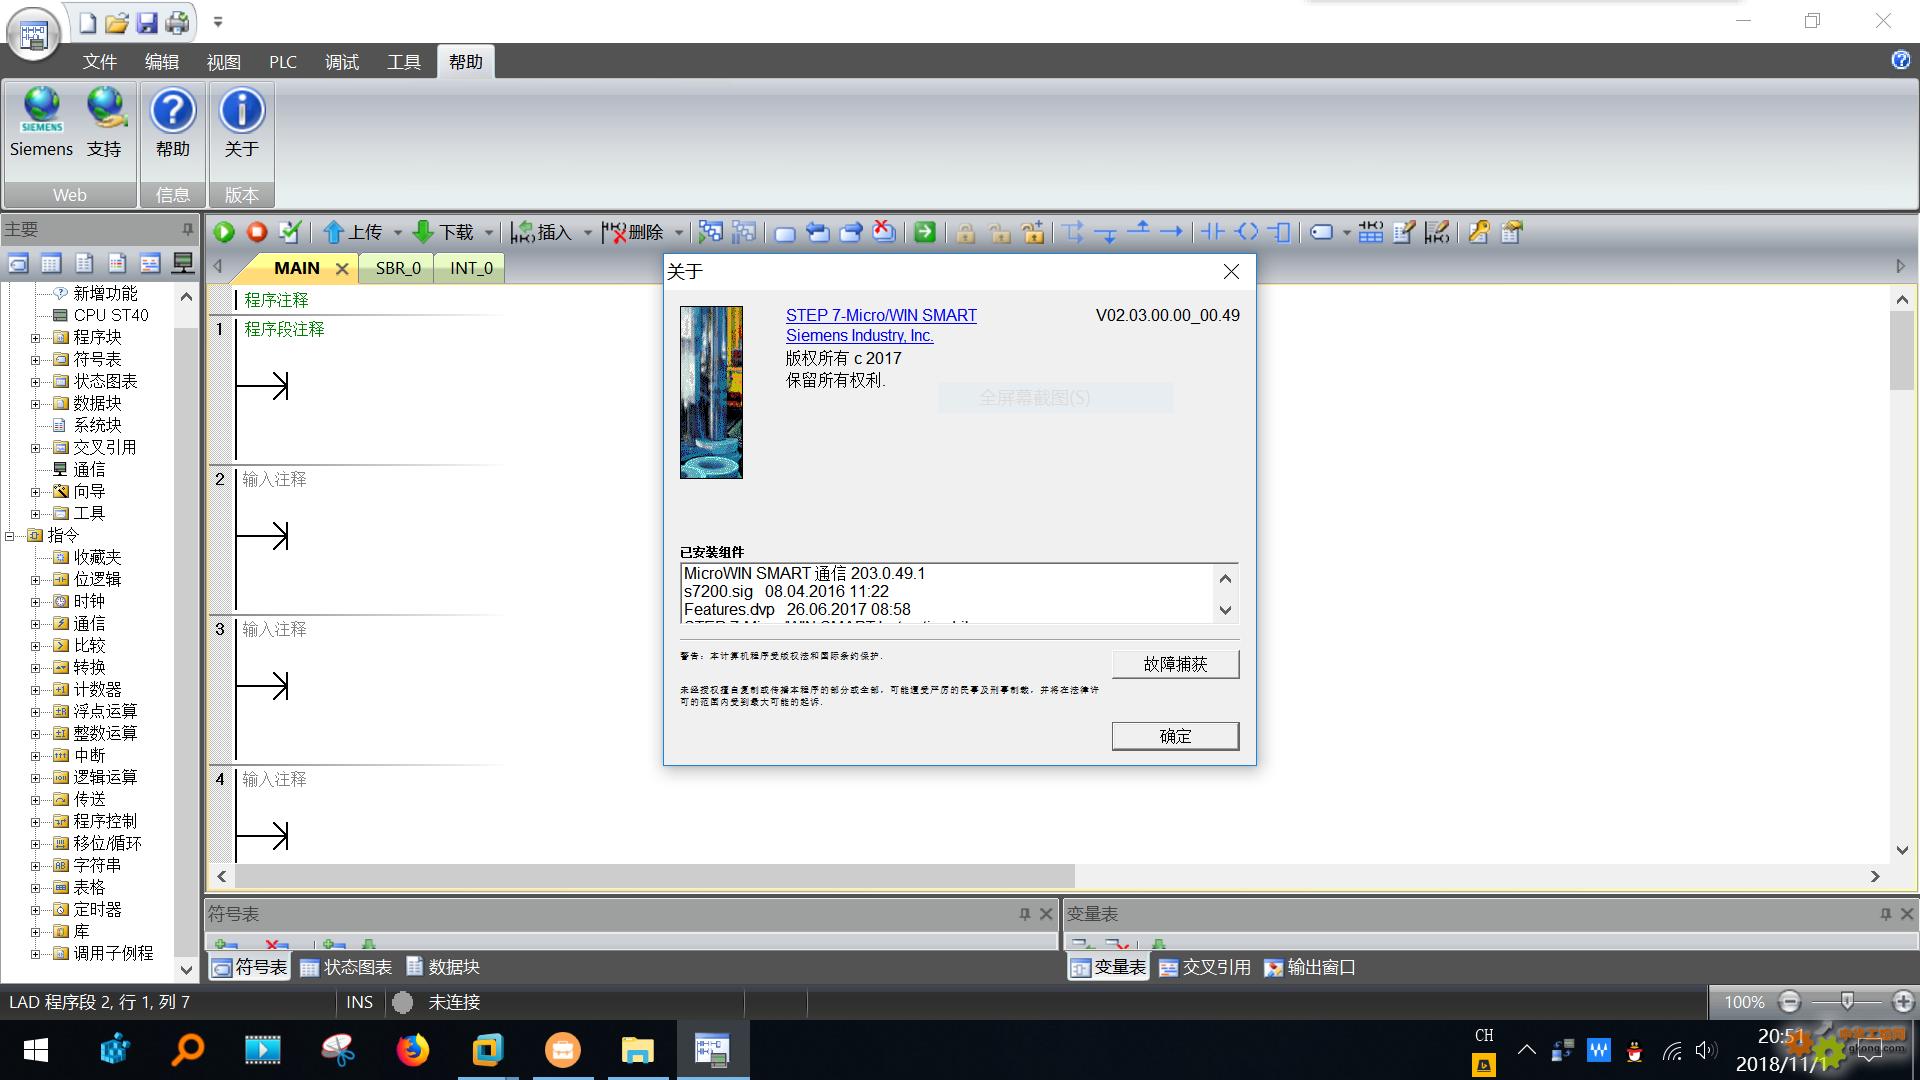Screen dimensions: 1920x1080
Task: Click the zoom slider handle
Action: tap(1847, 1001)
